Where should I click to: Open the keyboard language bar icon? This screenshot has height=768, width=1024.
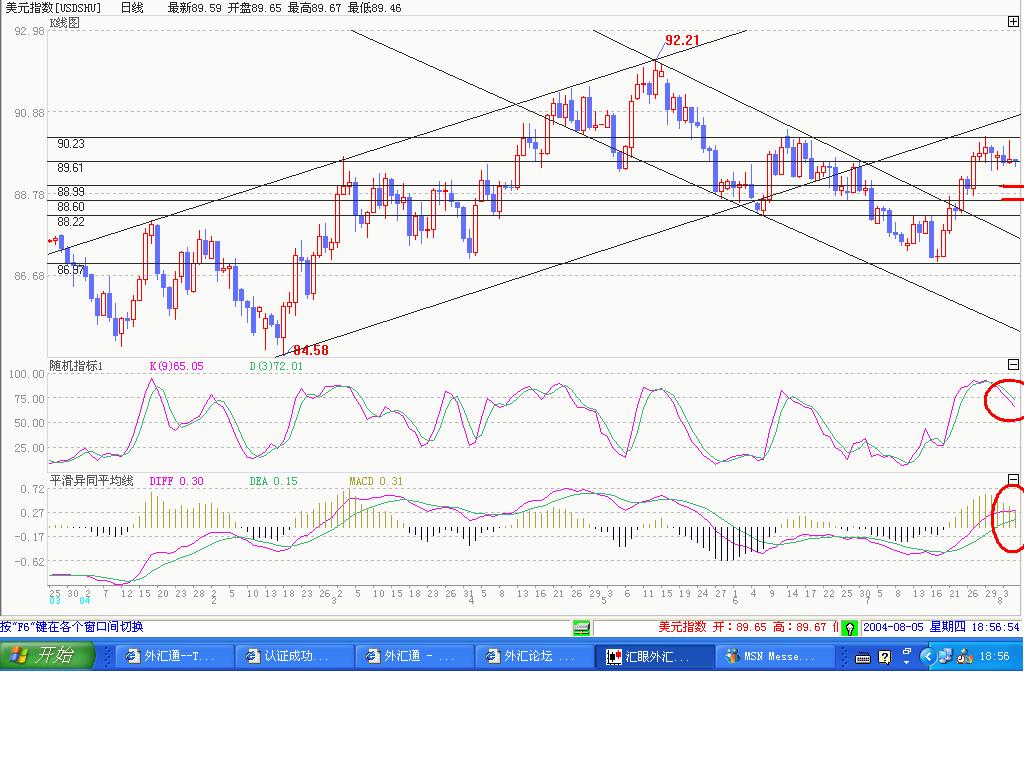point(863,657)
